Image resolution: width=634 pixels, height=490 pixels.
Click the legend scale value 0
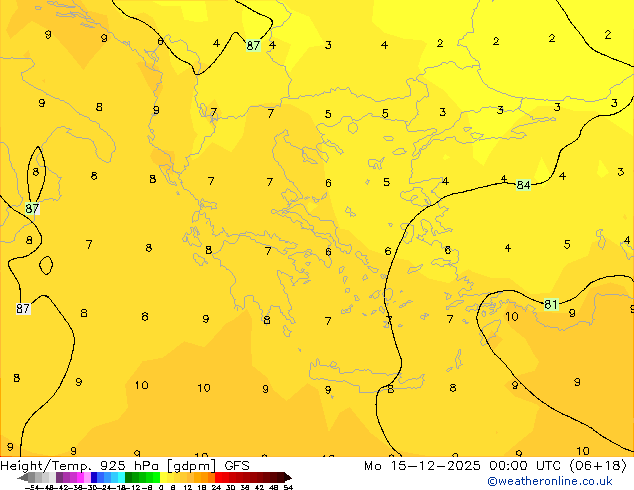click(161, 487)
